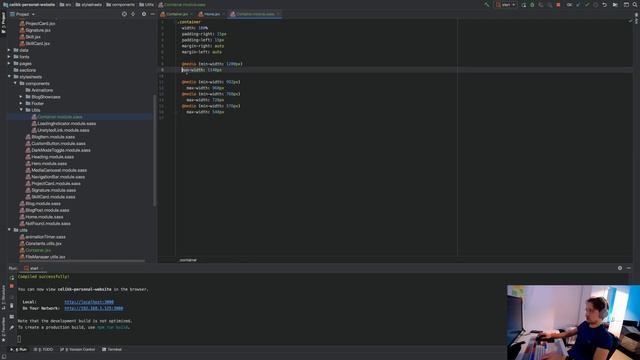Open the On Your Network URL link
This screenshot has width=640, height=360.
[93, 309]
